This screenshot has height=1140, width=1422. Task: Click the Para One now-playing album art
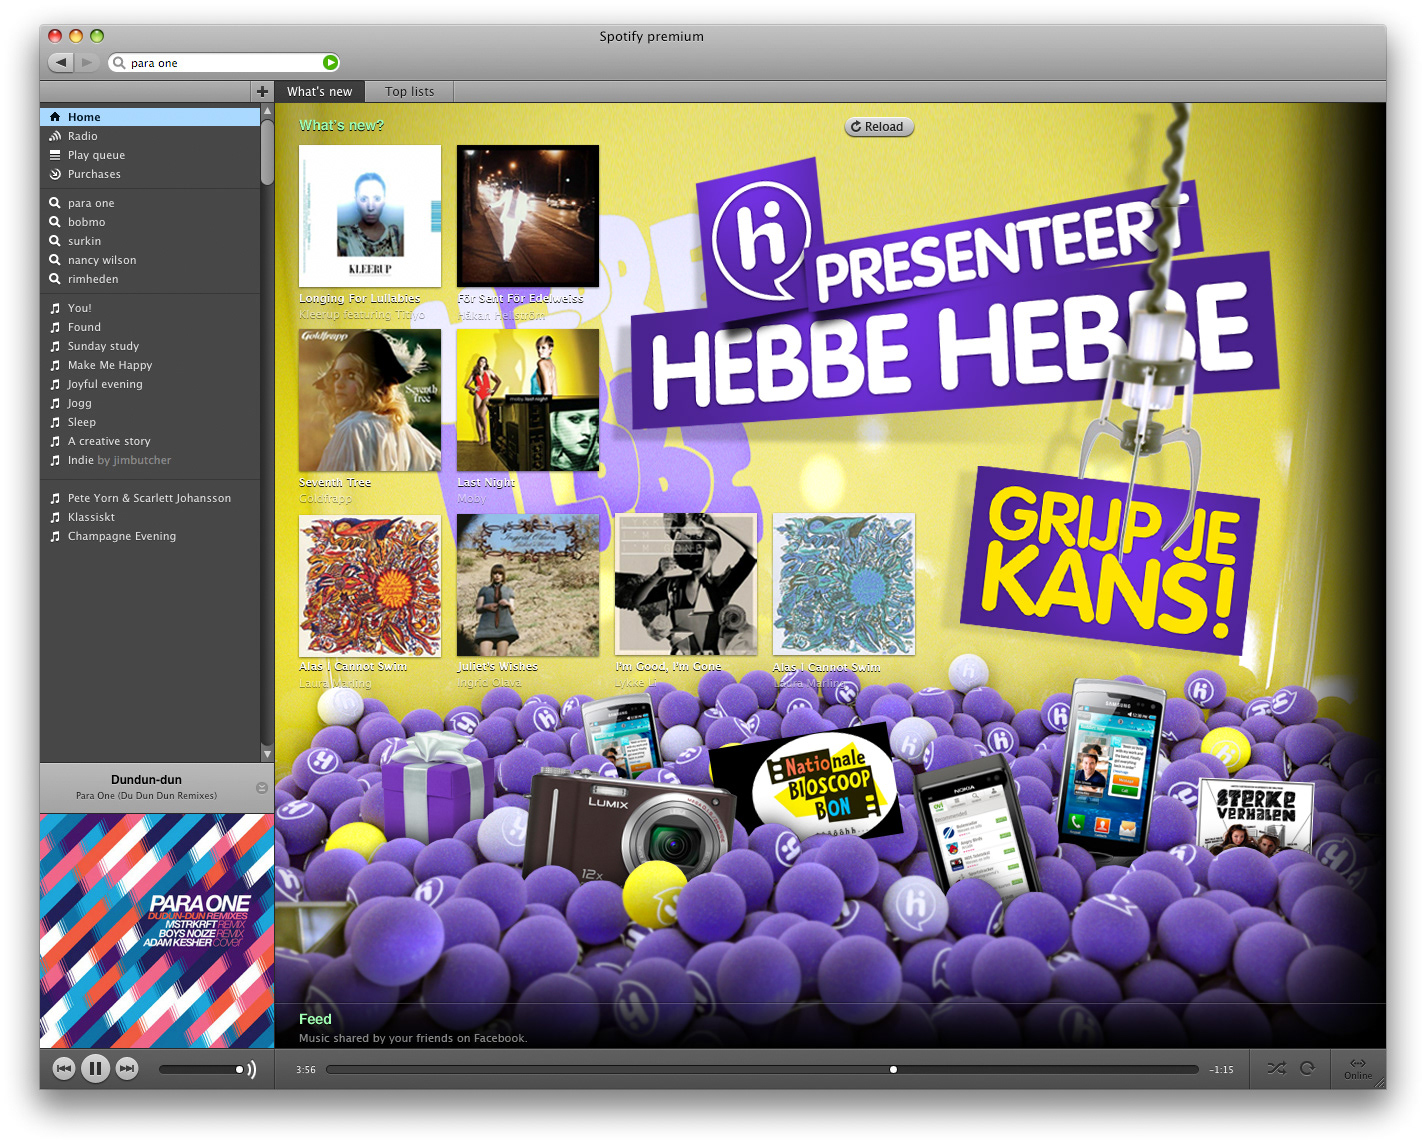pos(157,930)
